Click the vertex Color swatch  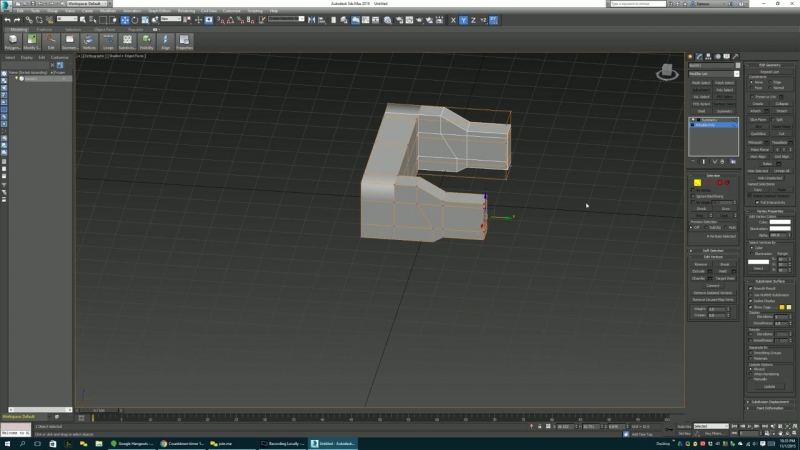[x=779, y=222]
